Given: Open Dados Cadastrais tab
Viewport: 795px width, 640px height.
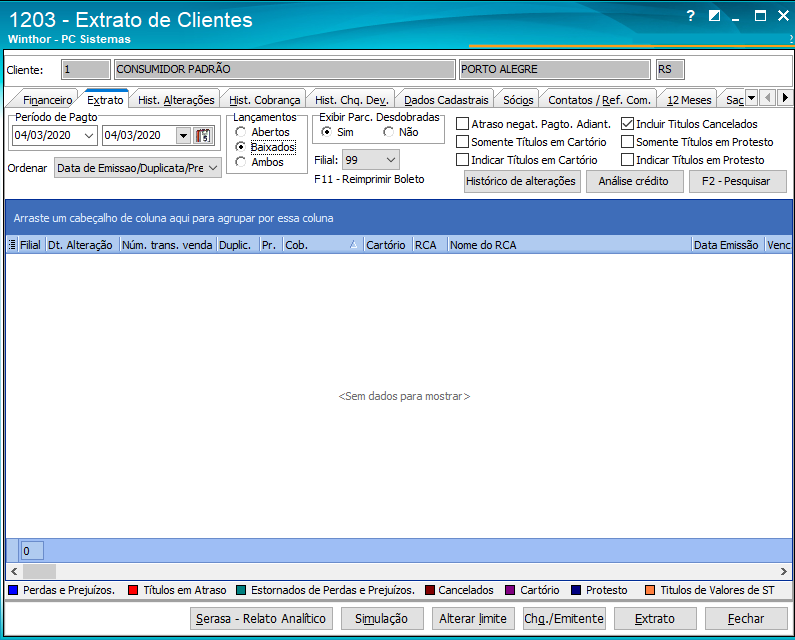Looking at the screenshot, I should (x=446, y=100).
